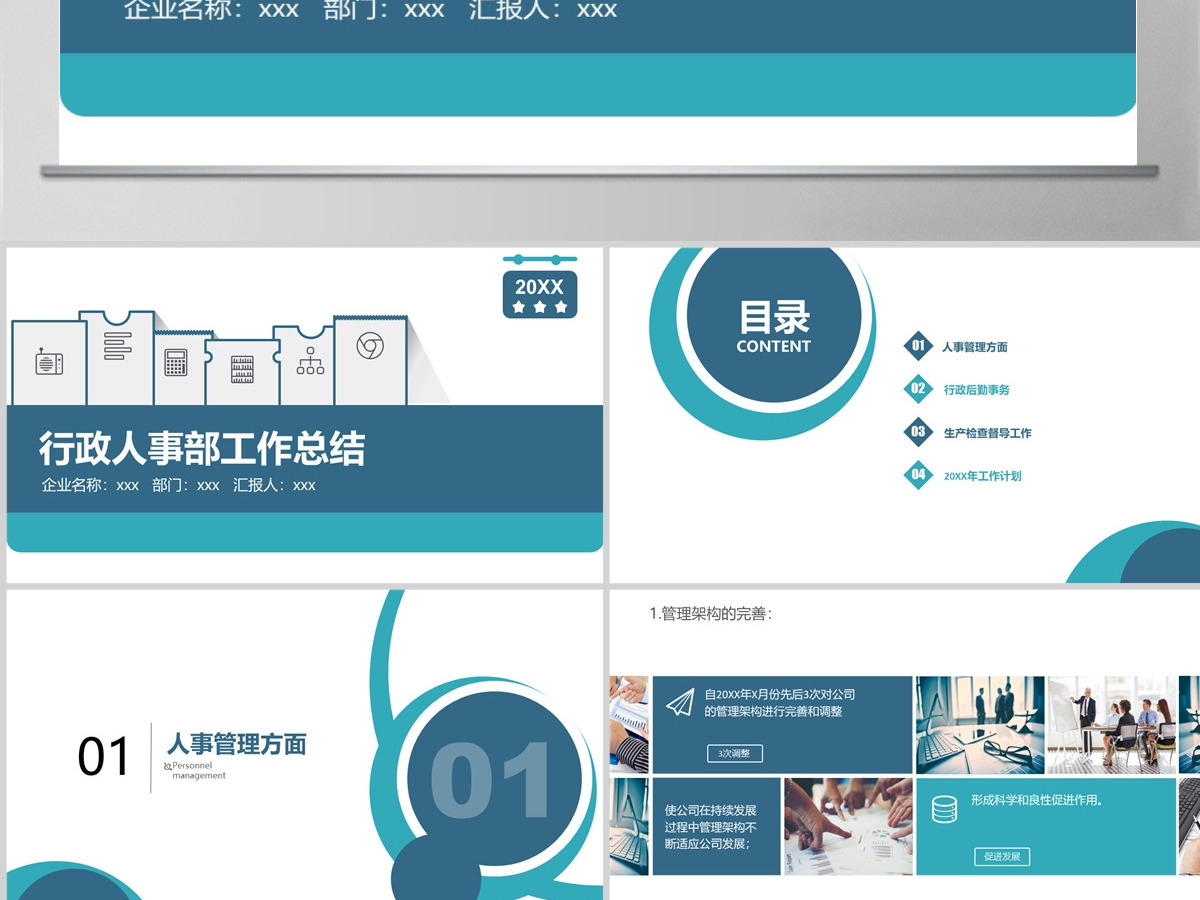The width and height of the screenshot is (1200, 900).
Task: Click the hands pointing at documents photo
Action: [x=848, y=827]
